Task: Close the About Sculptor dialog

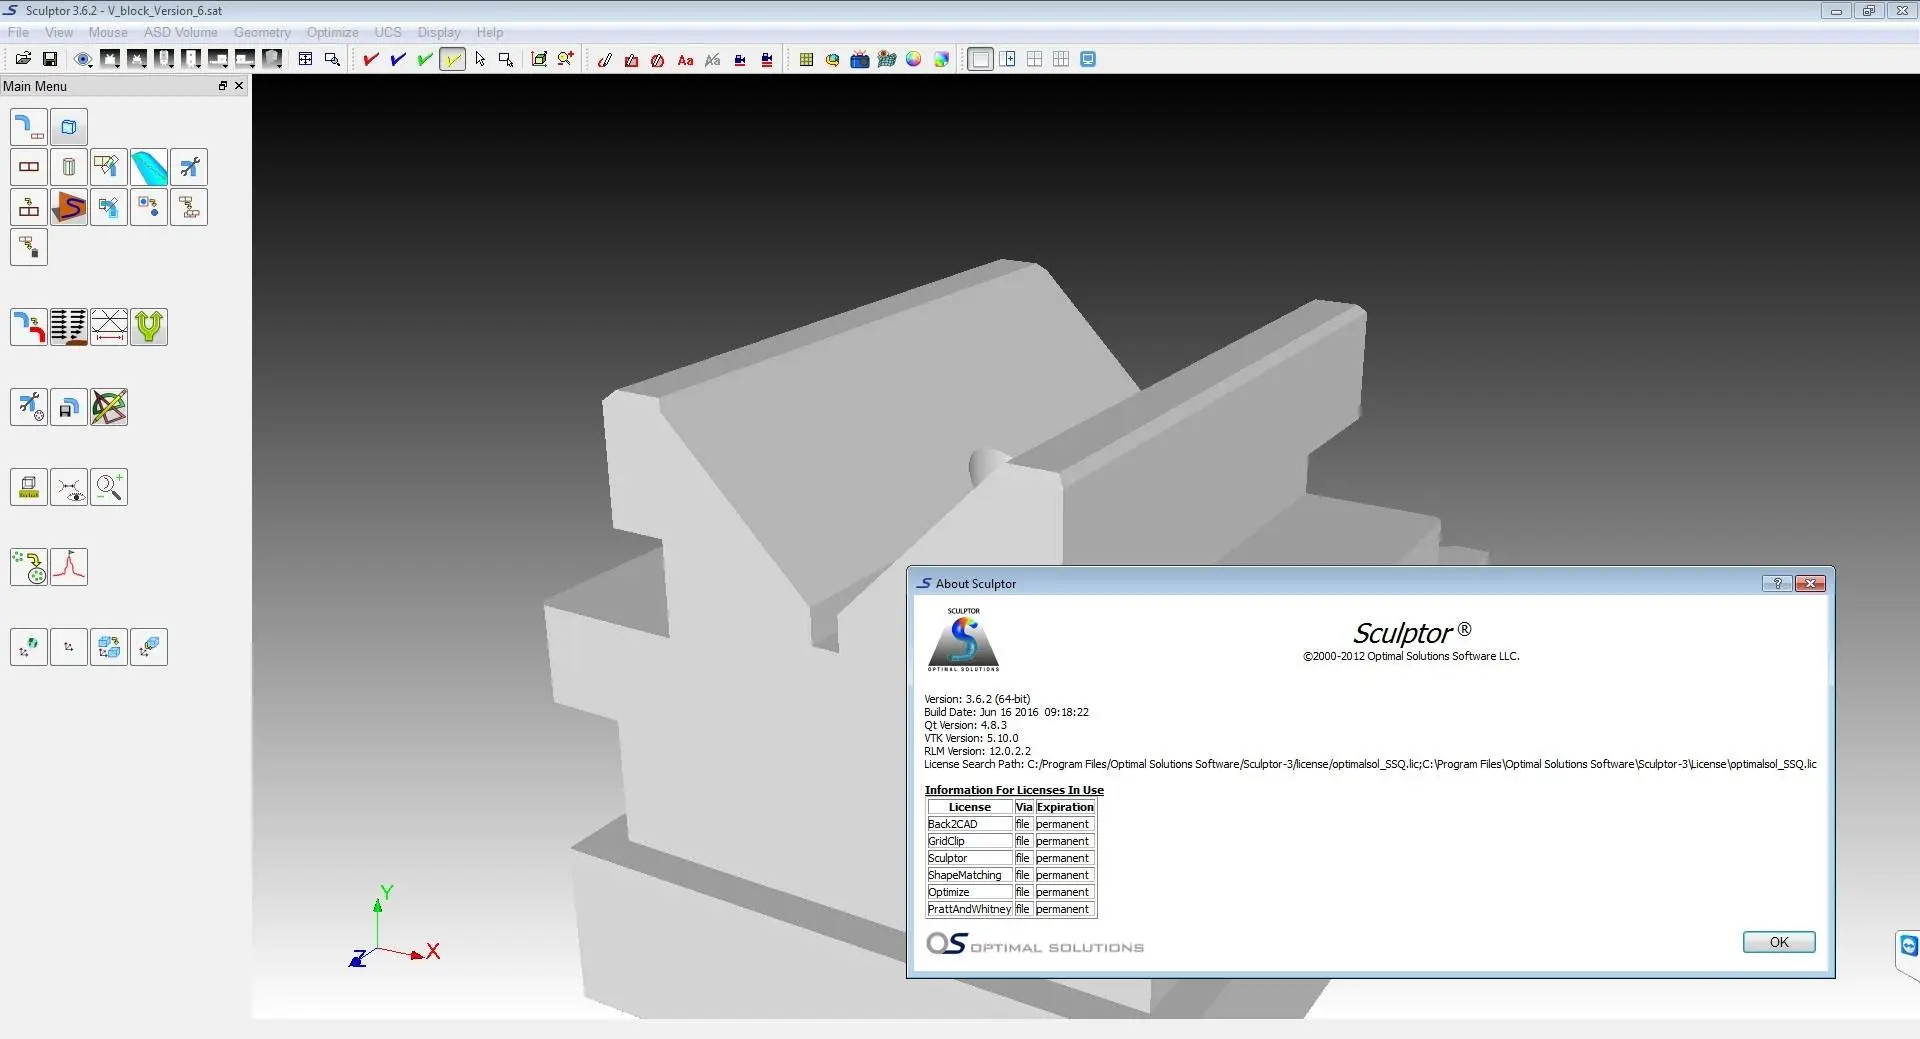Action: tap(1810, 583)
